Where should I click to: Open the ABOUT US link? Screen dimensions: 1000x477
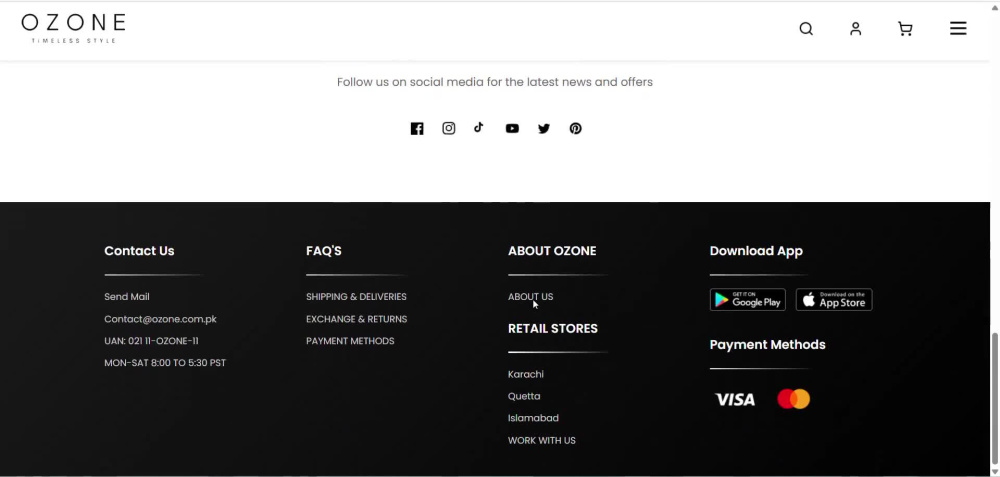(531, 297)
